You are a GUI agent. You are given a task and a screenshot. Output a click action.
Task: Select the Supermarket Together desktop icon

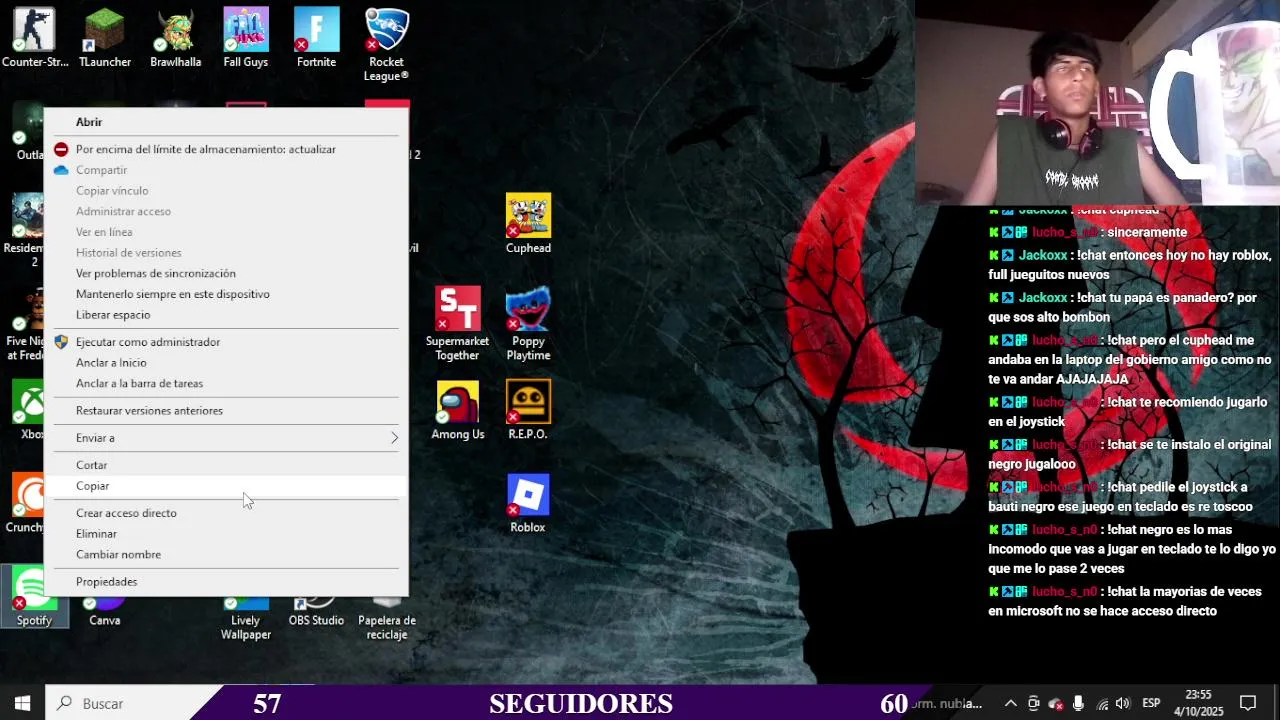(x=457, y=324)
